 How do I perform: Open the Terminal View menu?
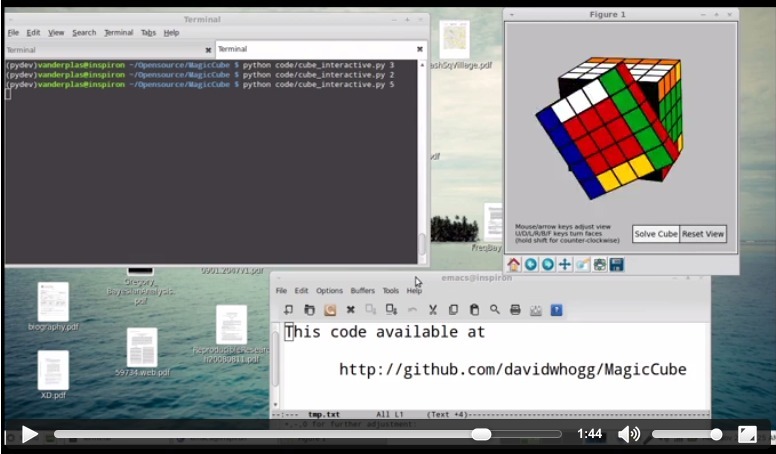(56, 33)
